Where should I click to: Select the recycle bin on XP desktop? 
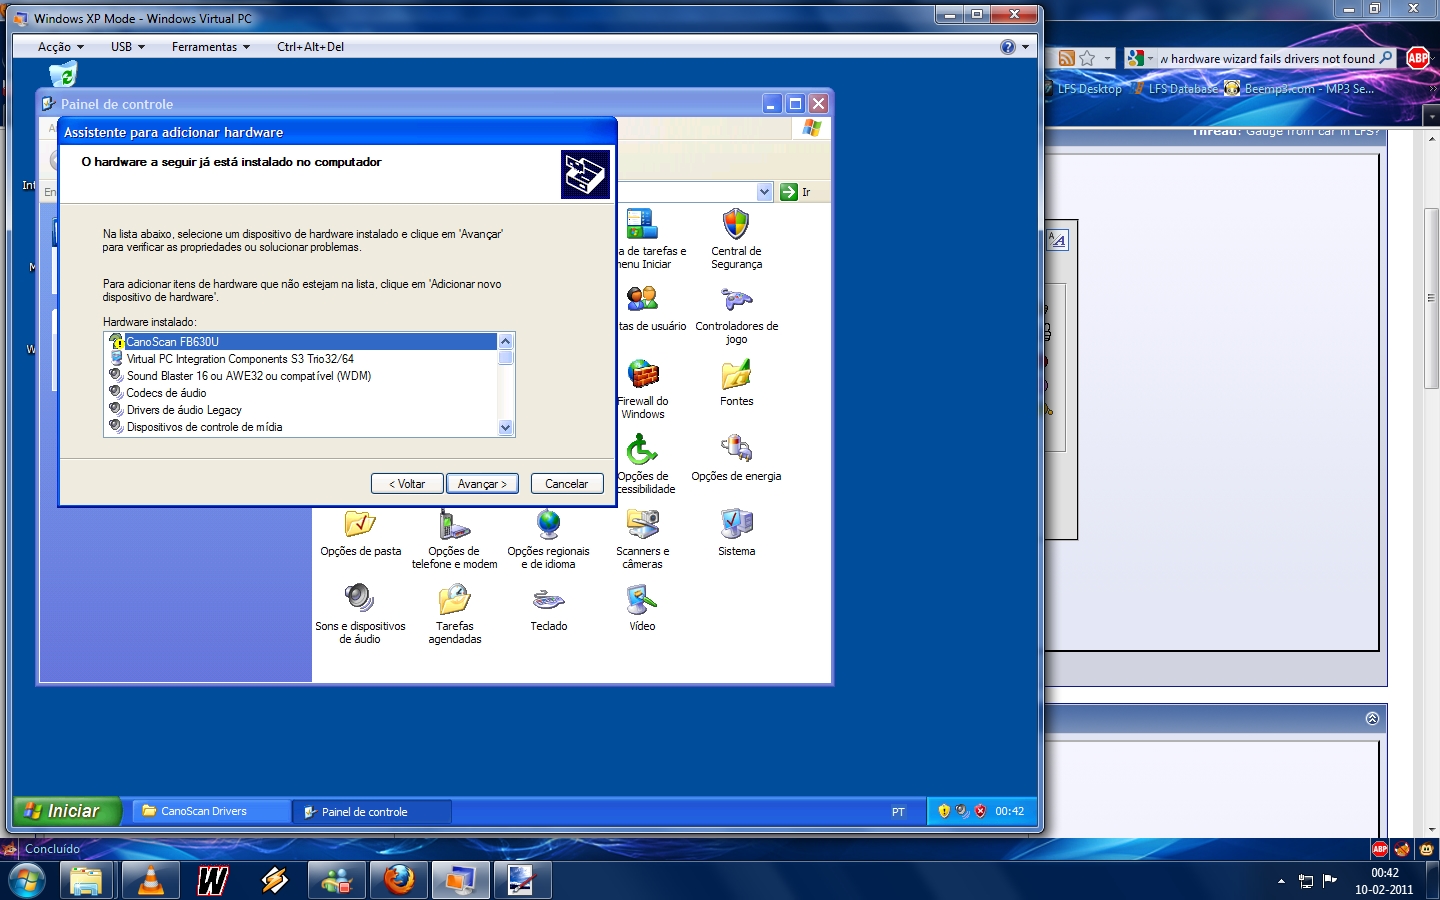click(62, 74)
